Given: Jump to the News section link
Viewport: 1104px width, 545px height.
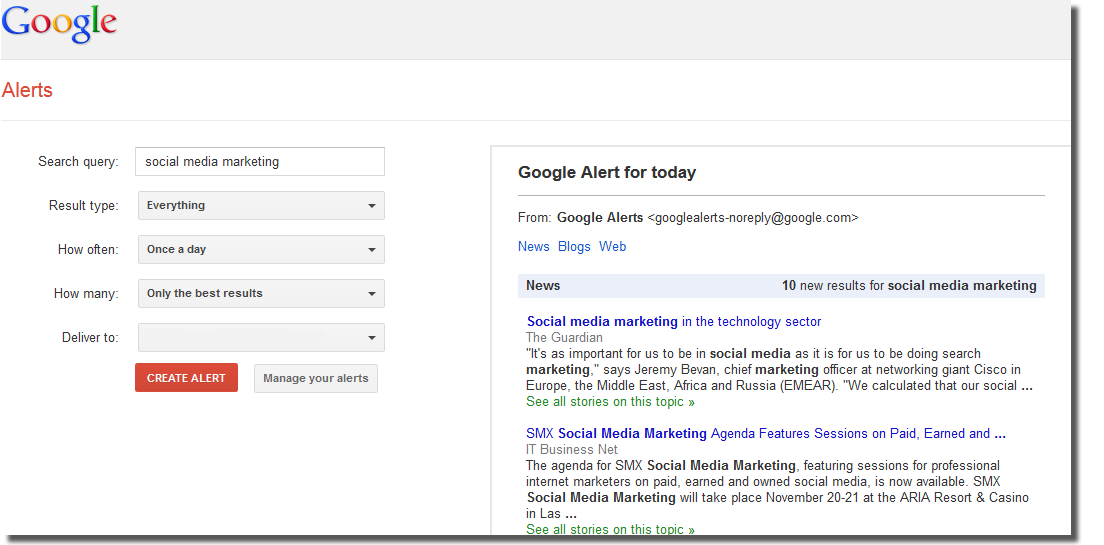Looking at the screenshot, I should point(533,246).
